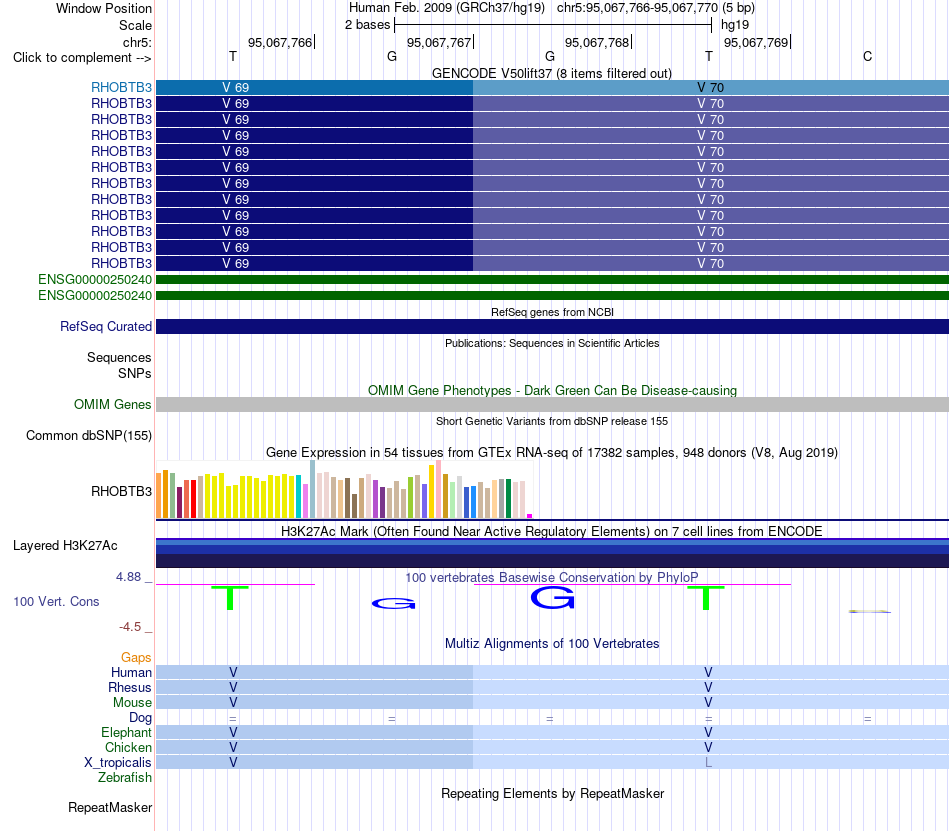Click the -4.5 lower axis value
This screenshot has height=831, width=950.
[130, 626]
